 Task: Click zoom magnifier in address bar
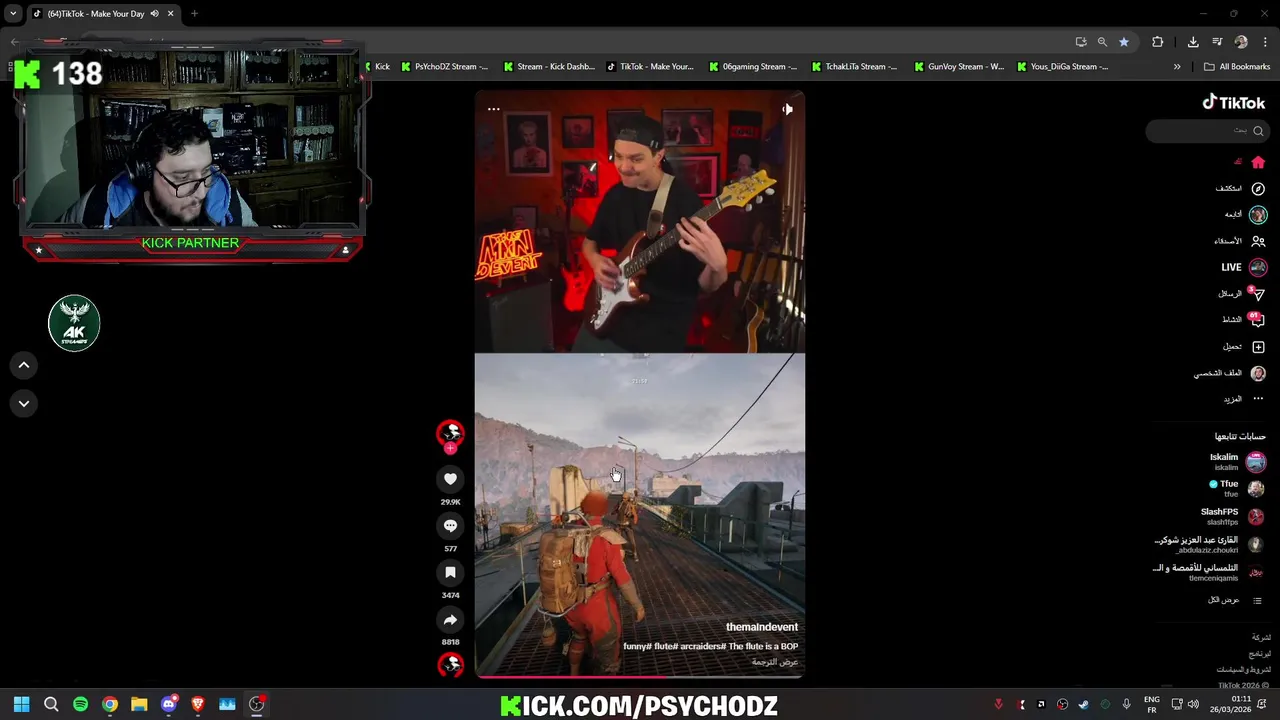(x=1102, y=42)
